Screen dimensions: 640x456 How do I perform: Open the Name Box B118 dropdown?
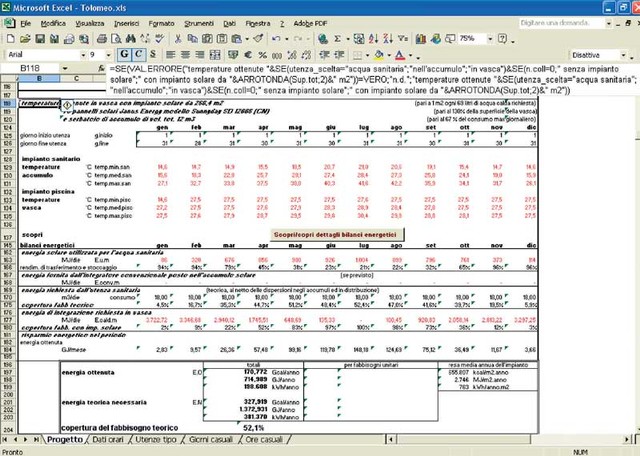pos(64,68)
